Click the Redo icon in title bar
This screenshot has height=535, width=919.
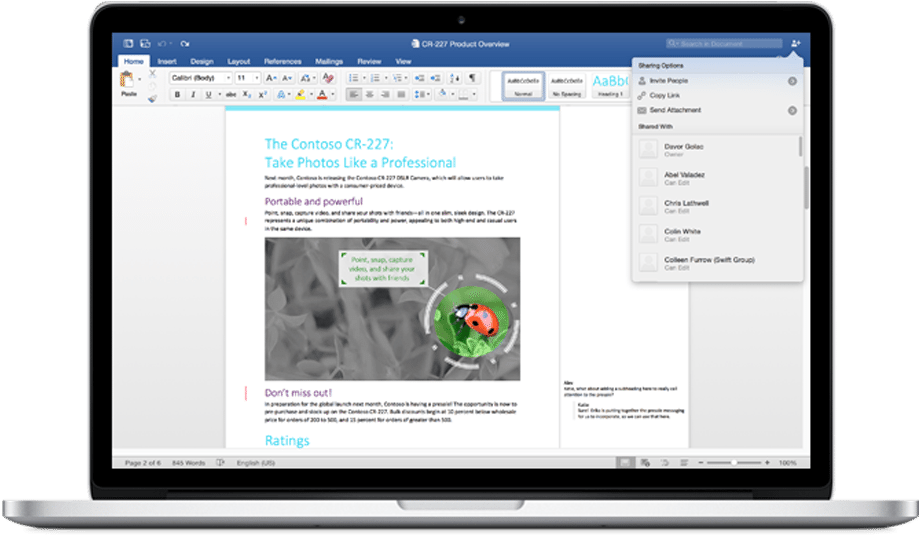[x=186, y=43]
